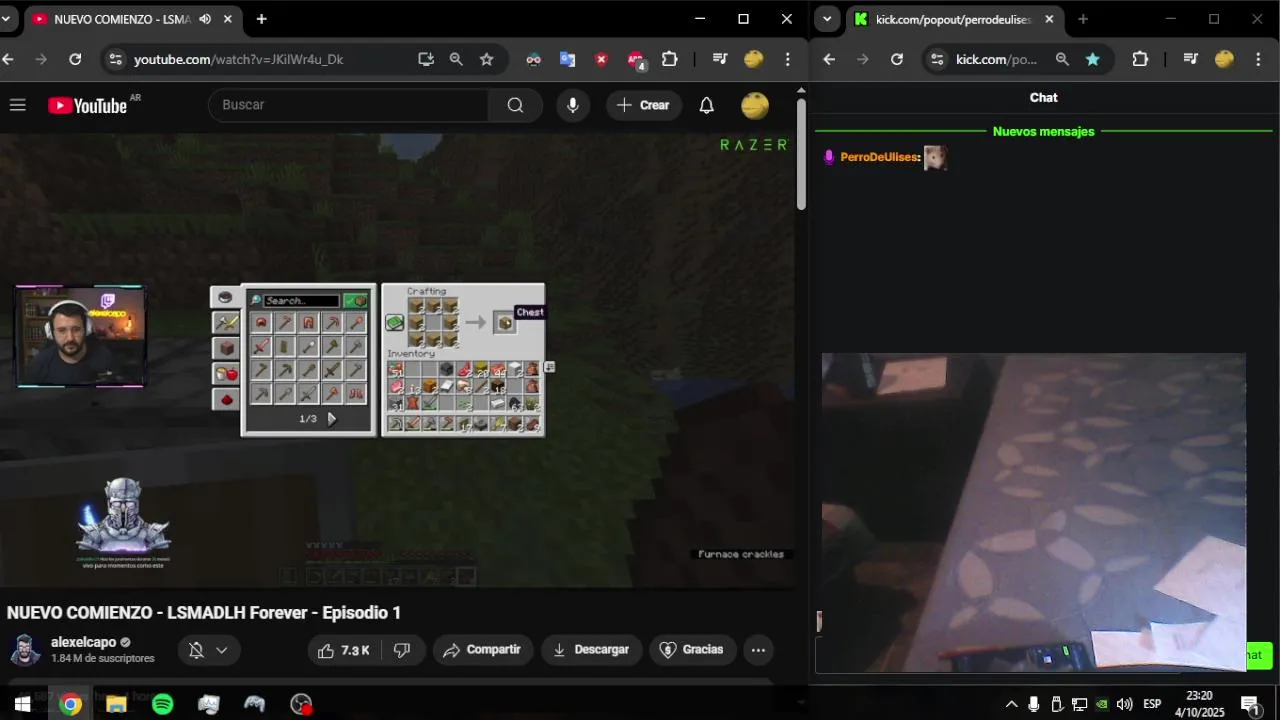
Task: Open the Google Translate extension
Action: (x=567, y=59)
